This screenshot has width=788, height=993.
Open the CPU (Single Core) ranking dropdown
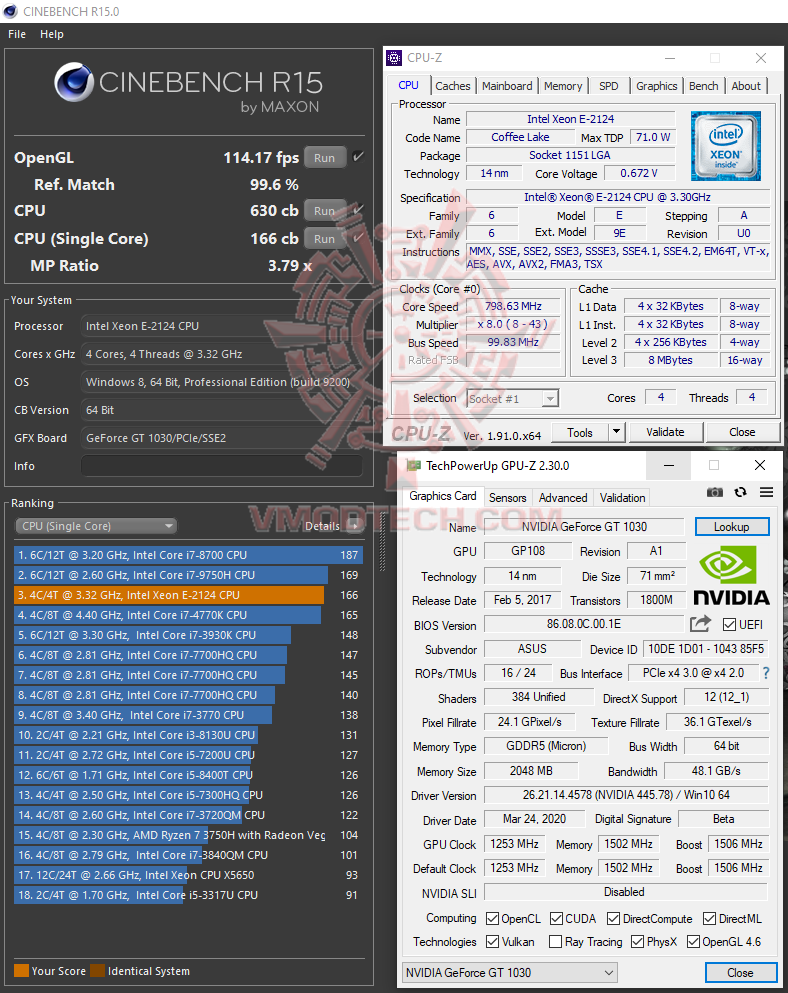96,526
